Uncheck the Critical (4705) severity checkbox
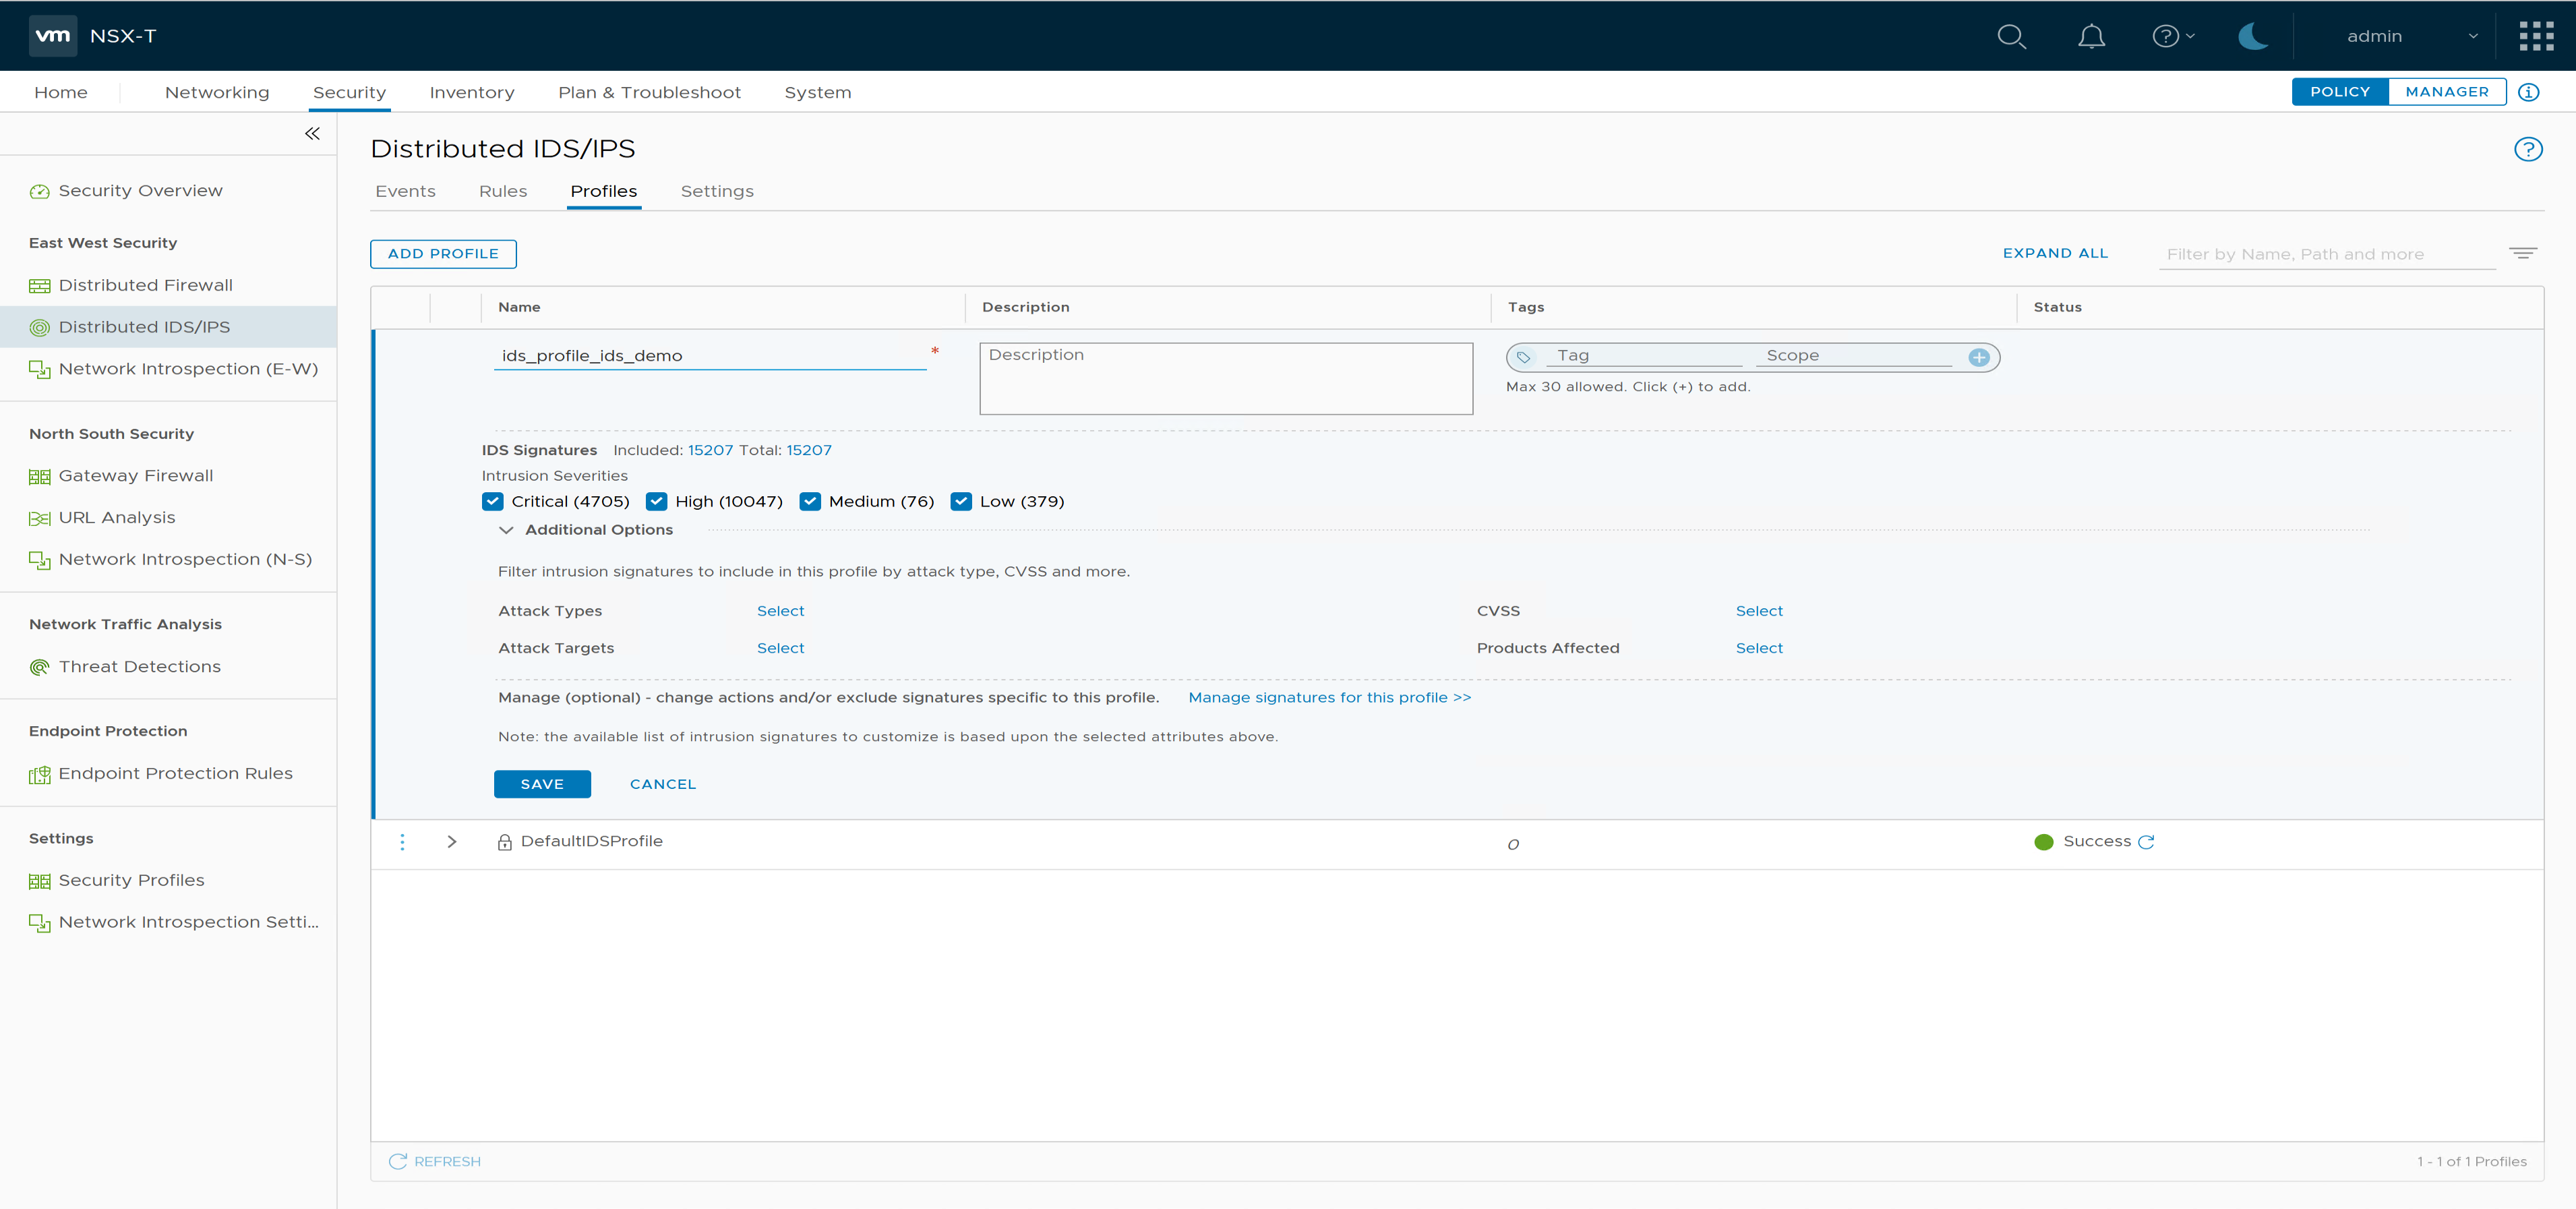 click(x=492, y=502)
